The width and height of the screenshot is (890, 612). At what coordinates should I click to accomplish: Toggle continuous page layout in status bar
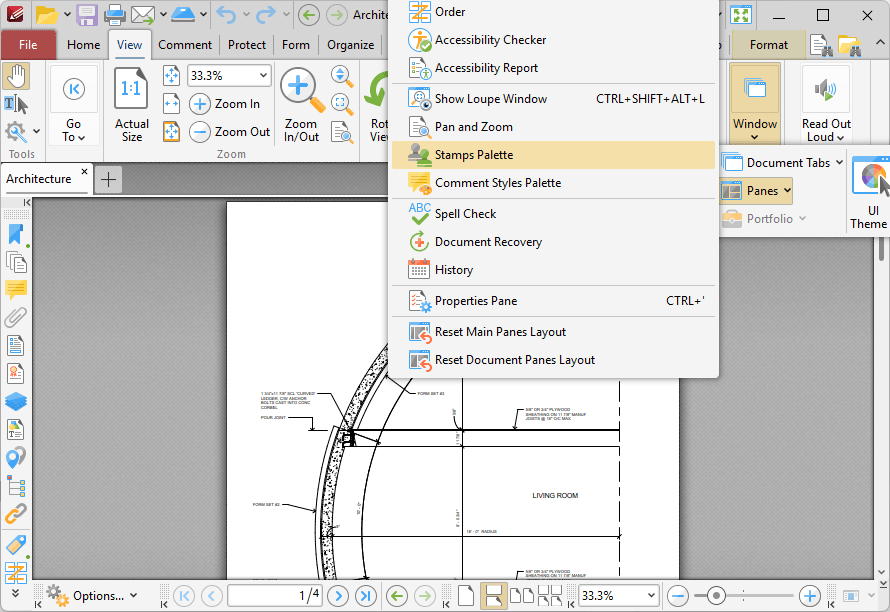(493, 596)
